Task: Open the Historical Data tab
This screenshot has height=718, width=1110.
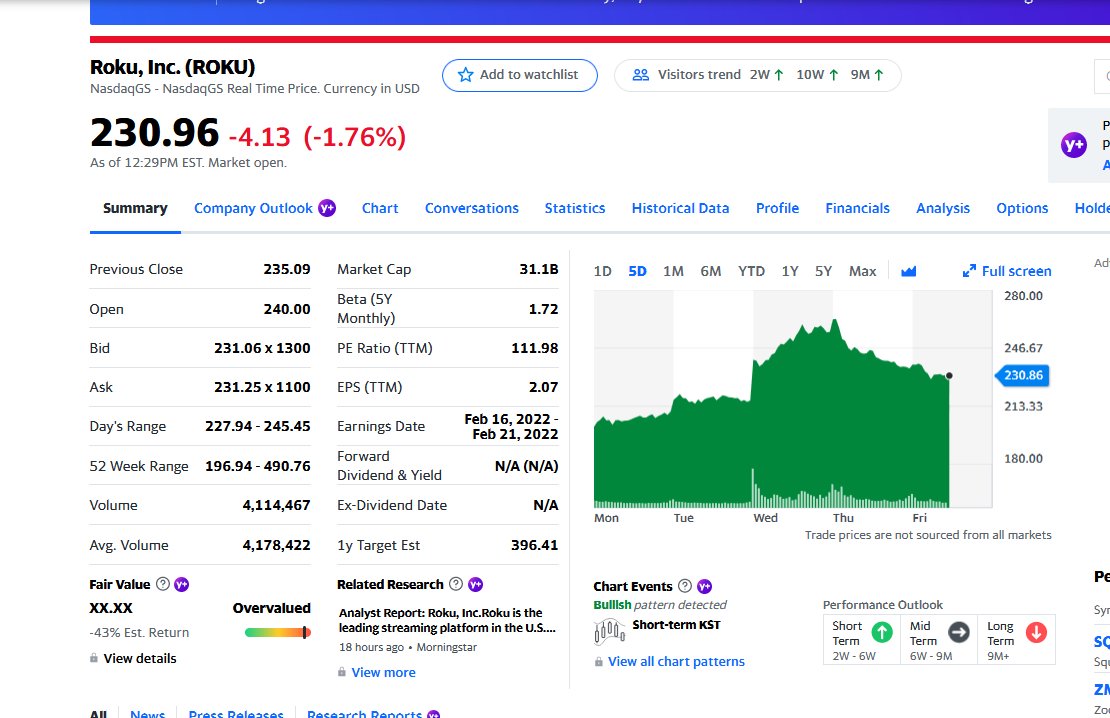Action: 680,208
